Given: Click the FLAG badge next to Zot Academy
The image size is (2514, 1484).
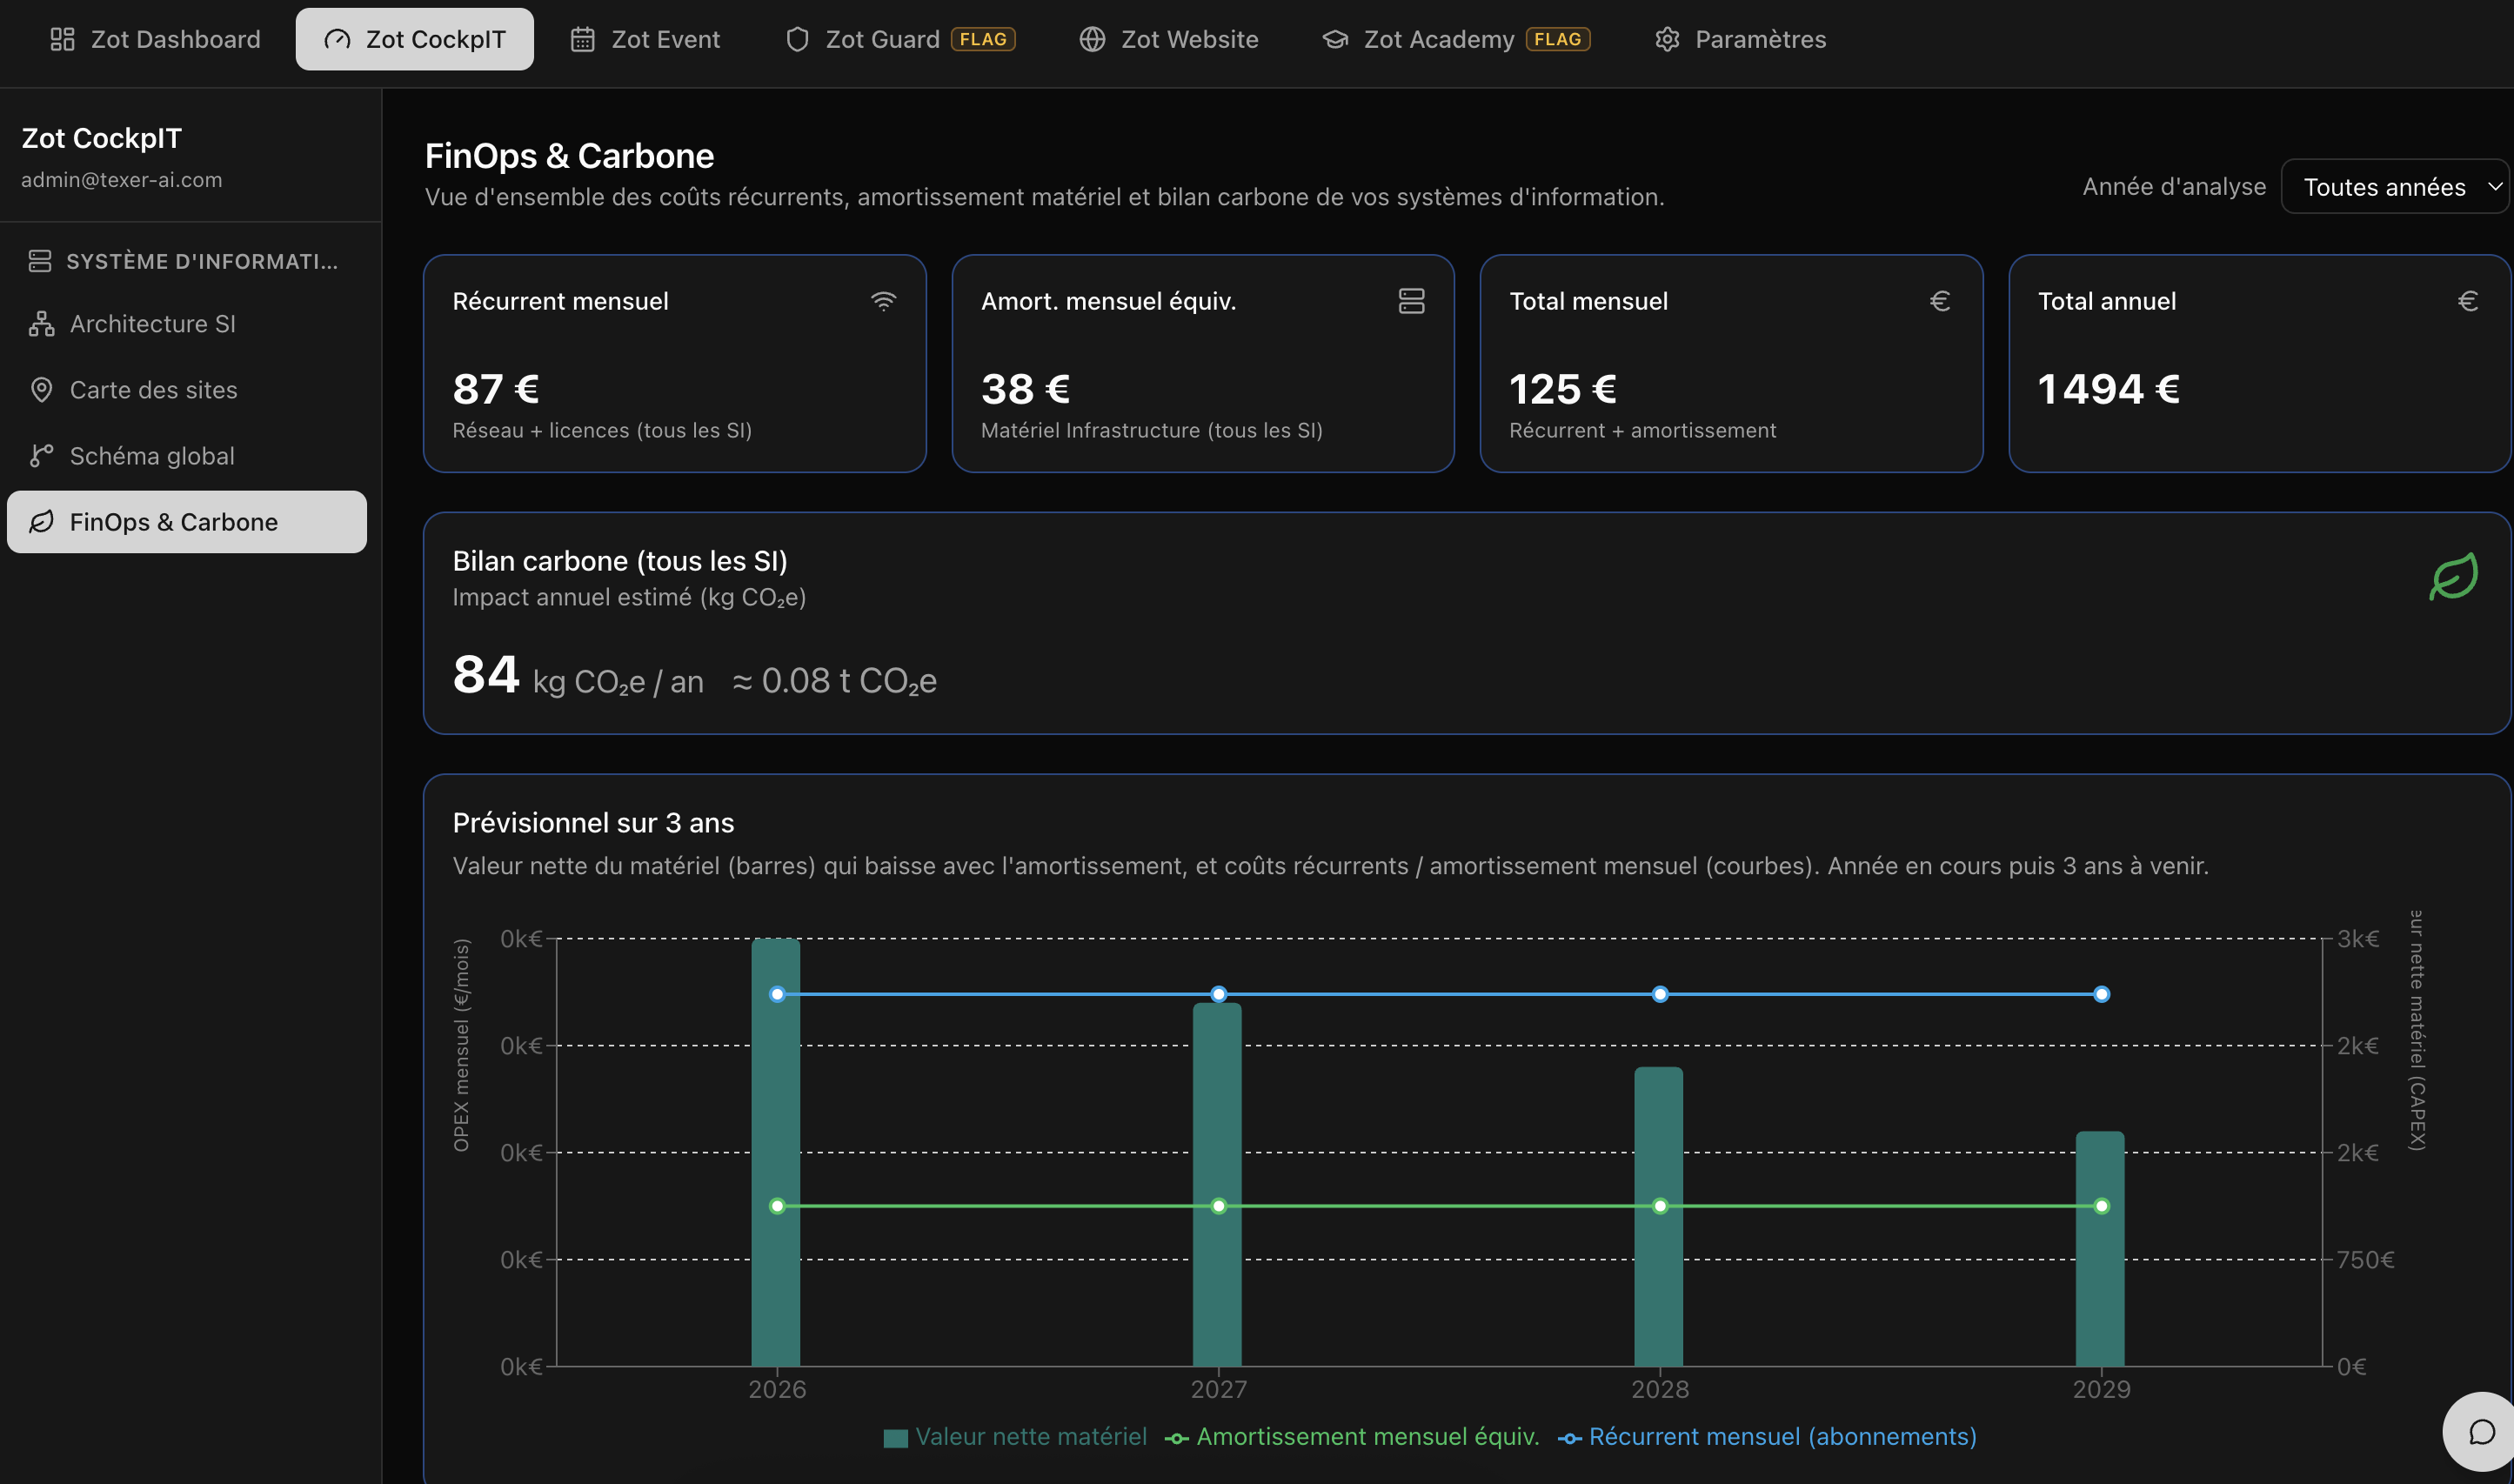Looking at the screenshot, I should 1558,39.
